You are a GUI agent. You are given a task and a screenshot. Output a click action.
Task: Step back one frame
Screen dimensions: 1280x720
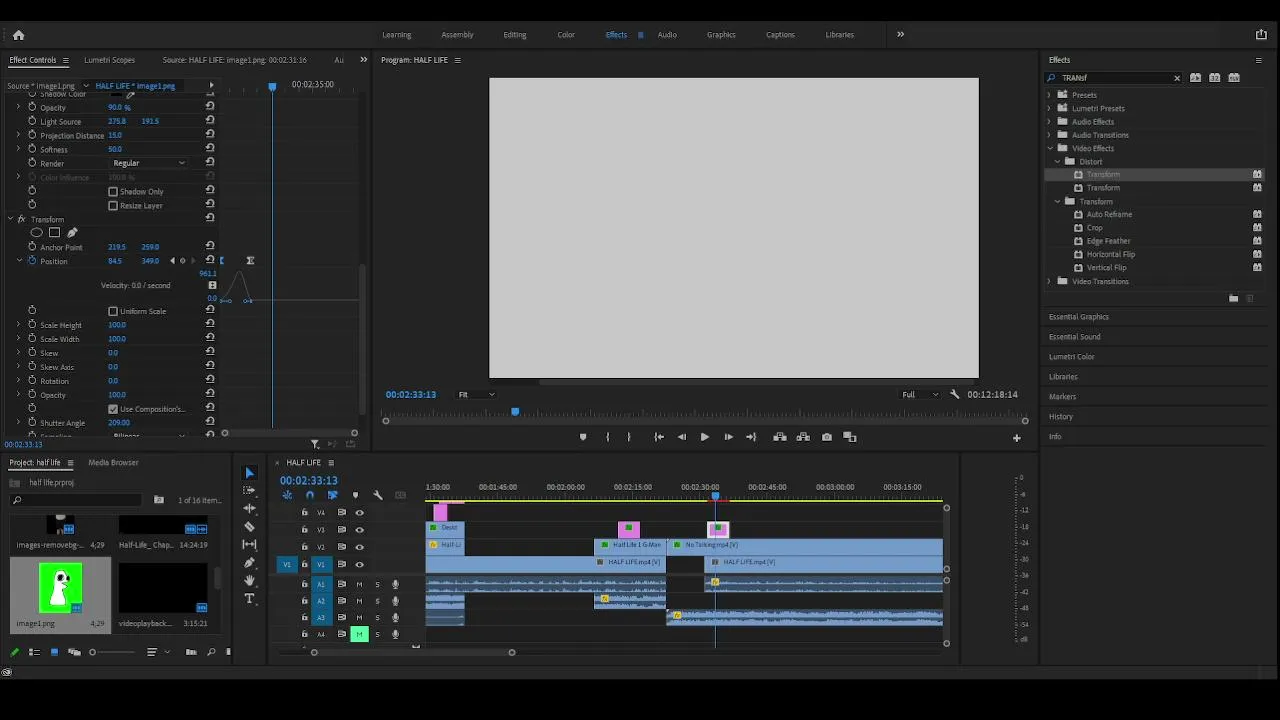coord(682,437)
